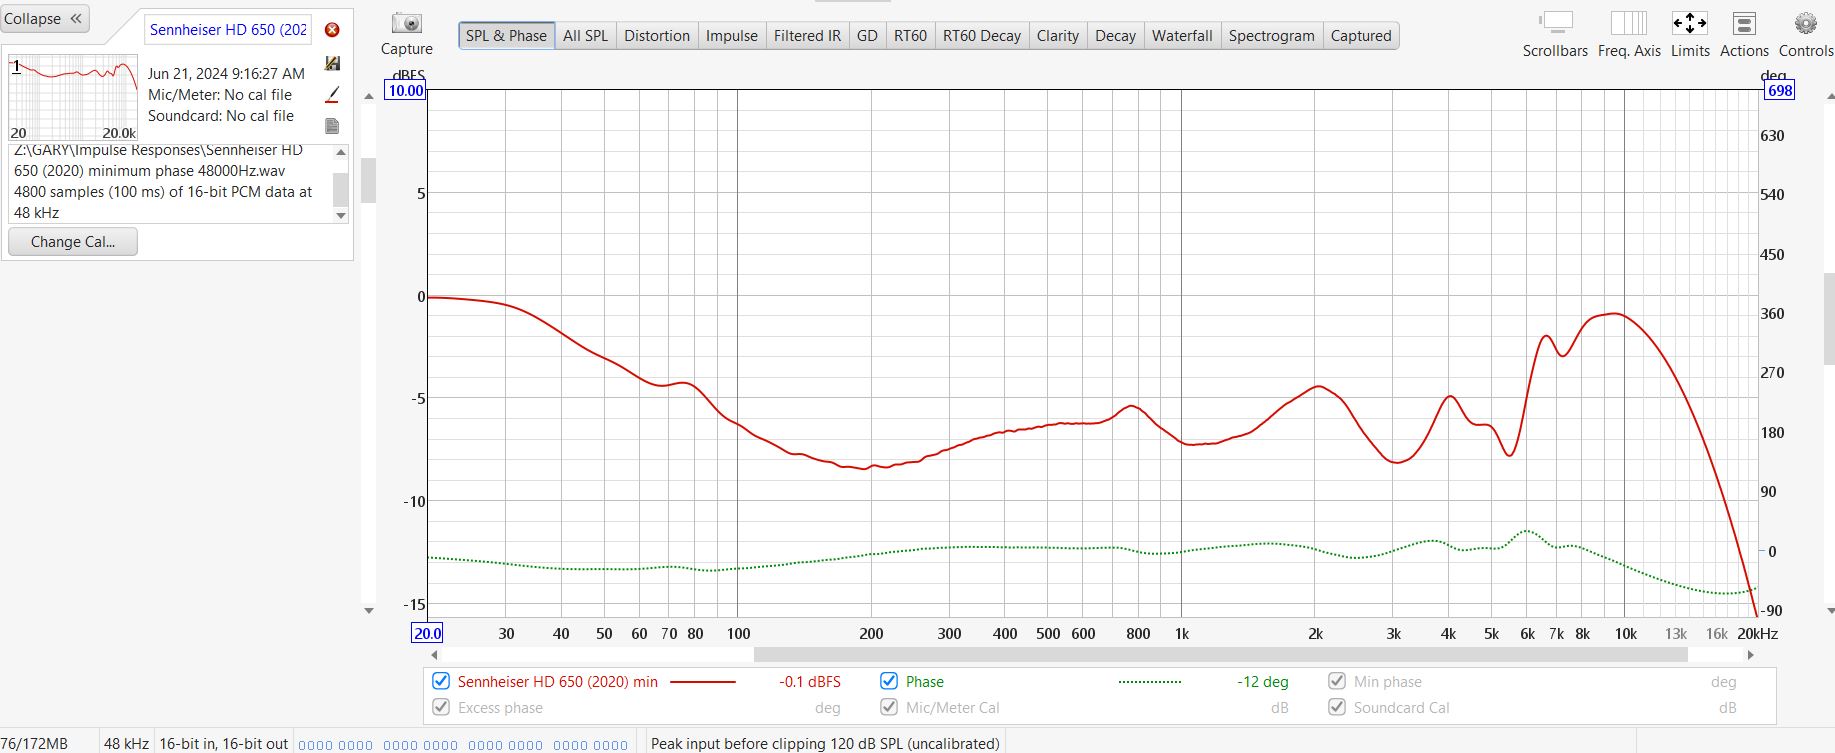Open the Spectrogram tab
This screenshot has height=753, width=1835.
(1272, 36)
